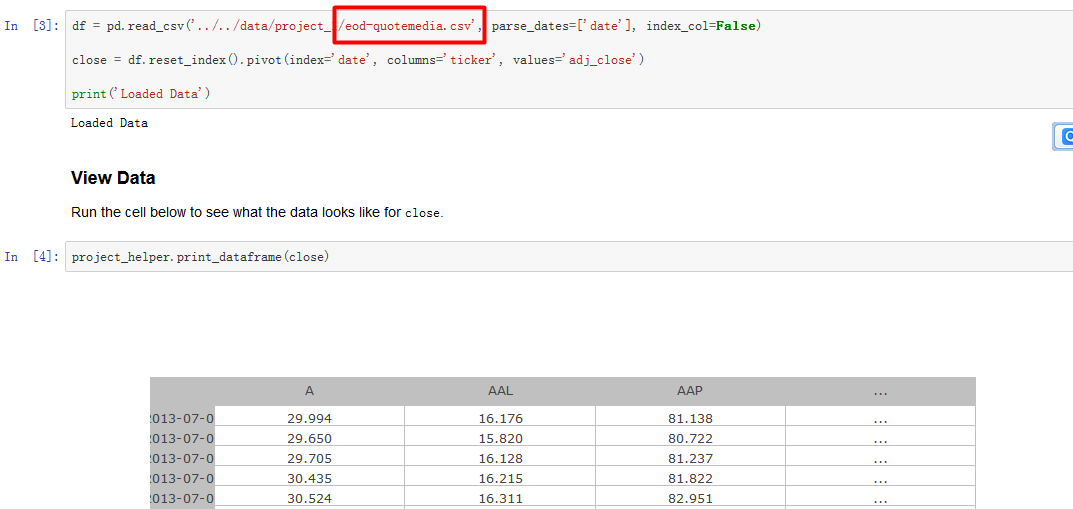Click the In [3] cell prompt
1073x509 pixels.
tap(32, 26)
